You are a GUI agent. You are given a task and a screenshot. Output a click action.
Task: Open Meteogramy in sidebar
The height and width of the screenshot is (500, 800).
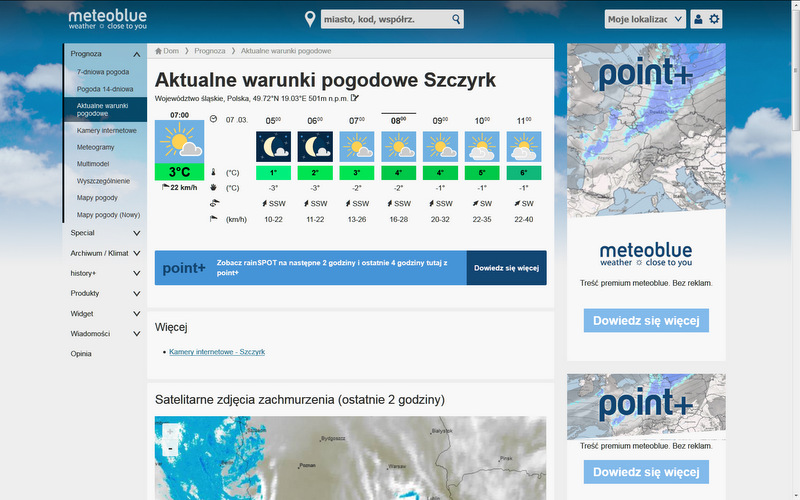95,147
